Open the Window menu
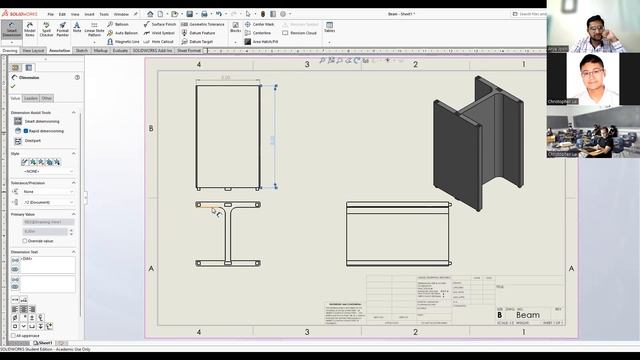640x360 pixels. pyautogui.click(x=121, y=14)
